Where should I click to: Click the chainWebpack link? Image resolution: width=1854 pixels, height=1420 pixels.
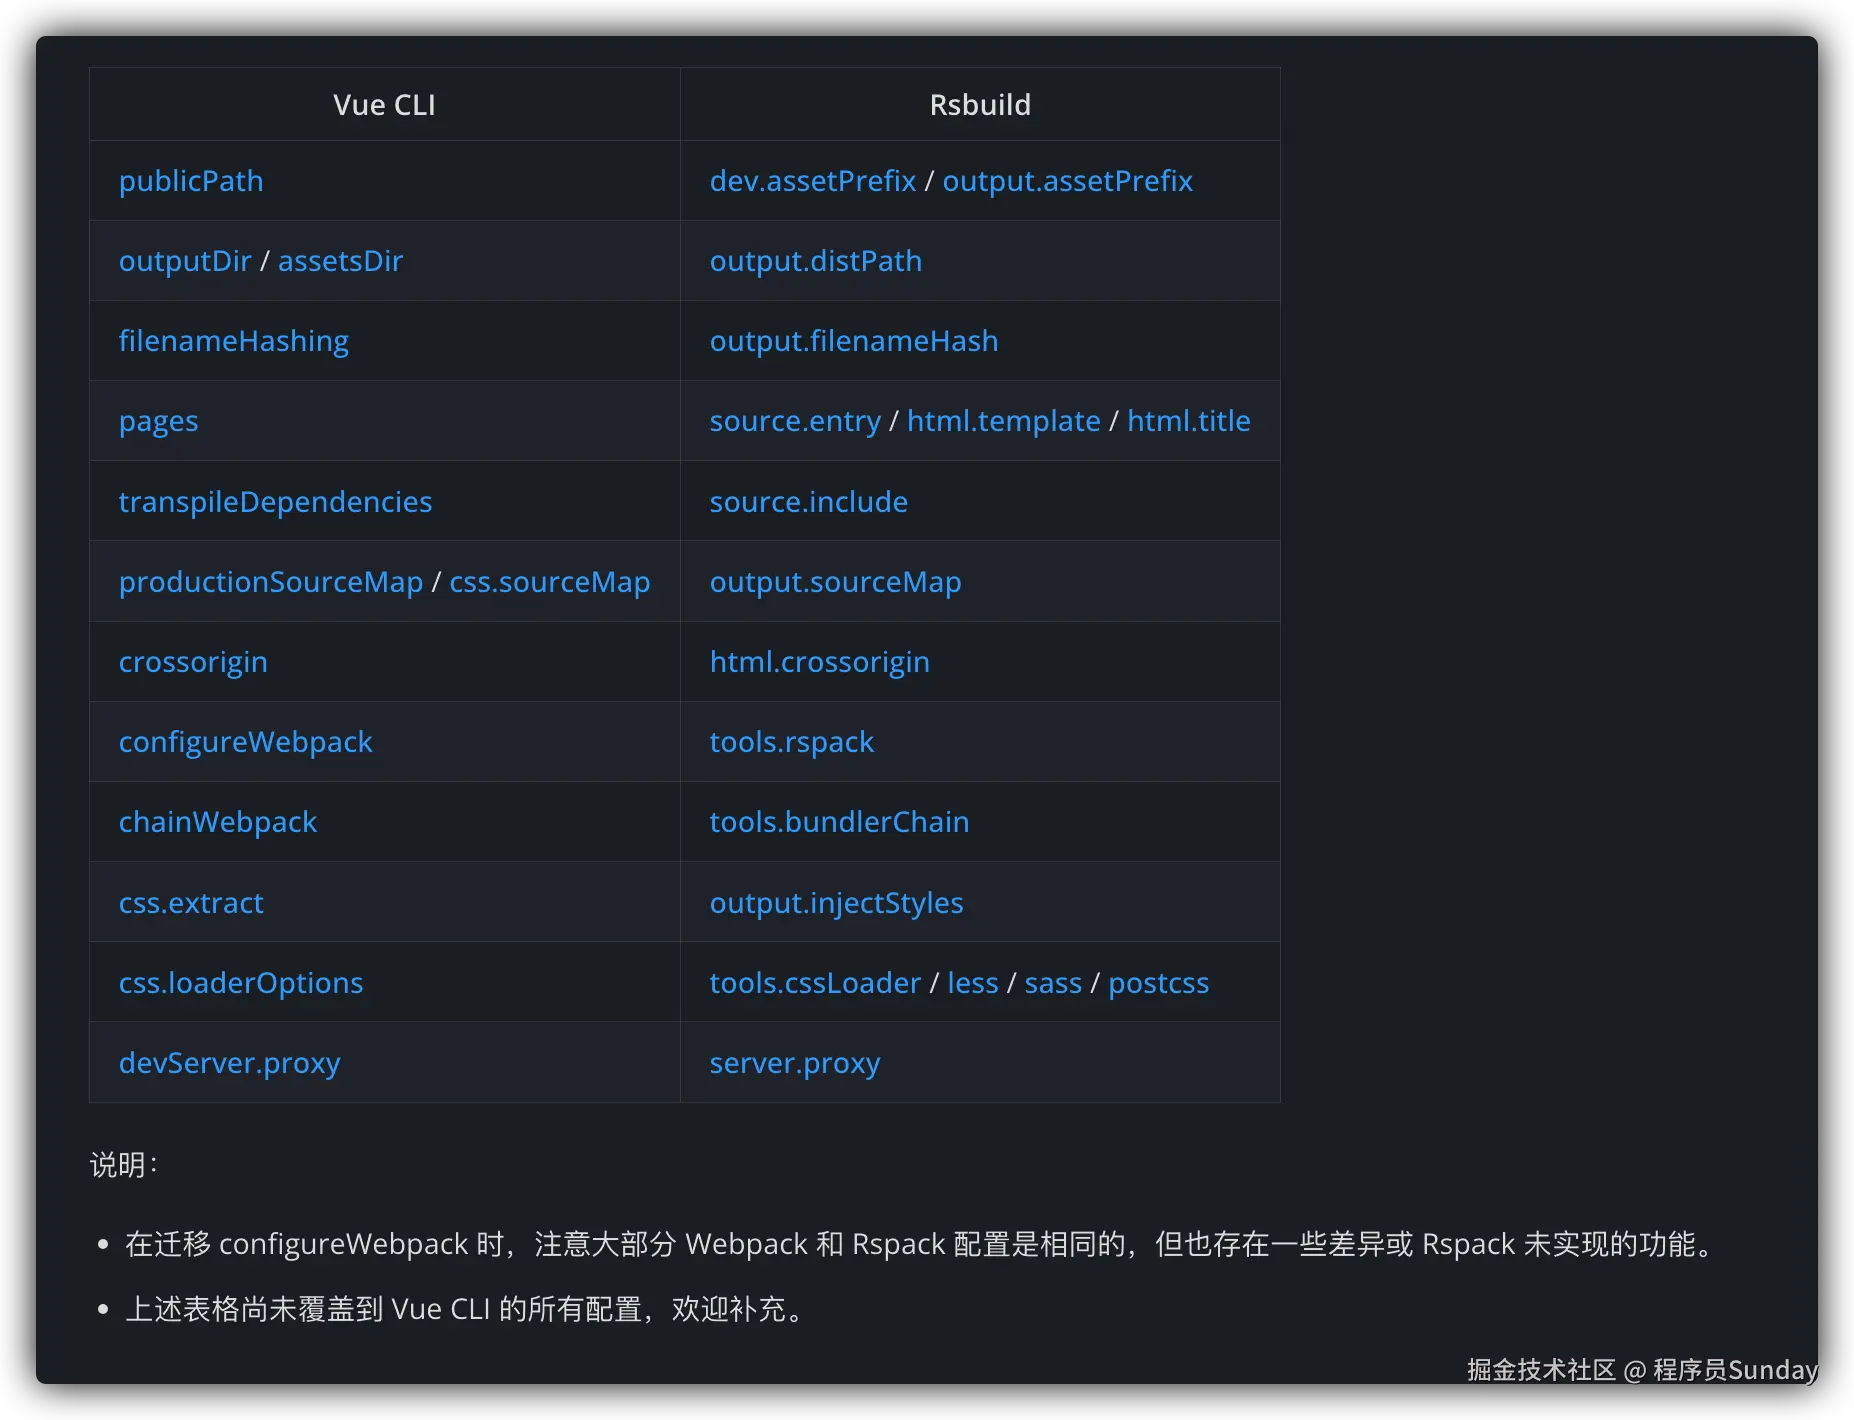click(x=218, y=821)
